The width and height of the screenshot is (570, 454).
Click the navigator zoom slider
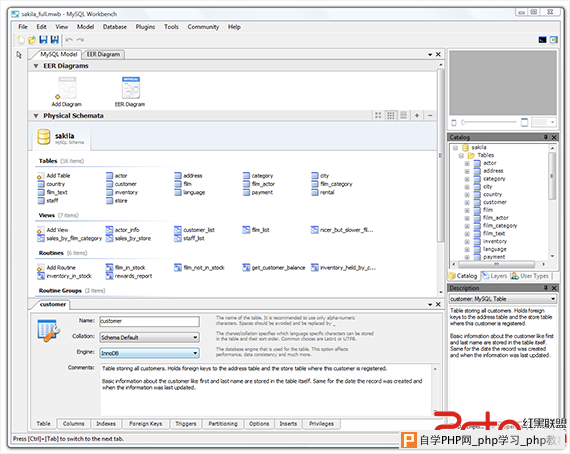click(489, 122)
